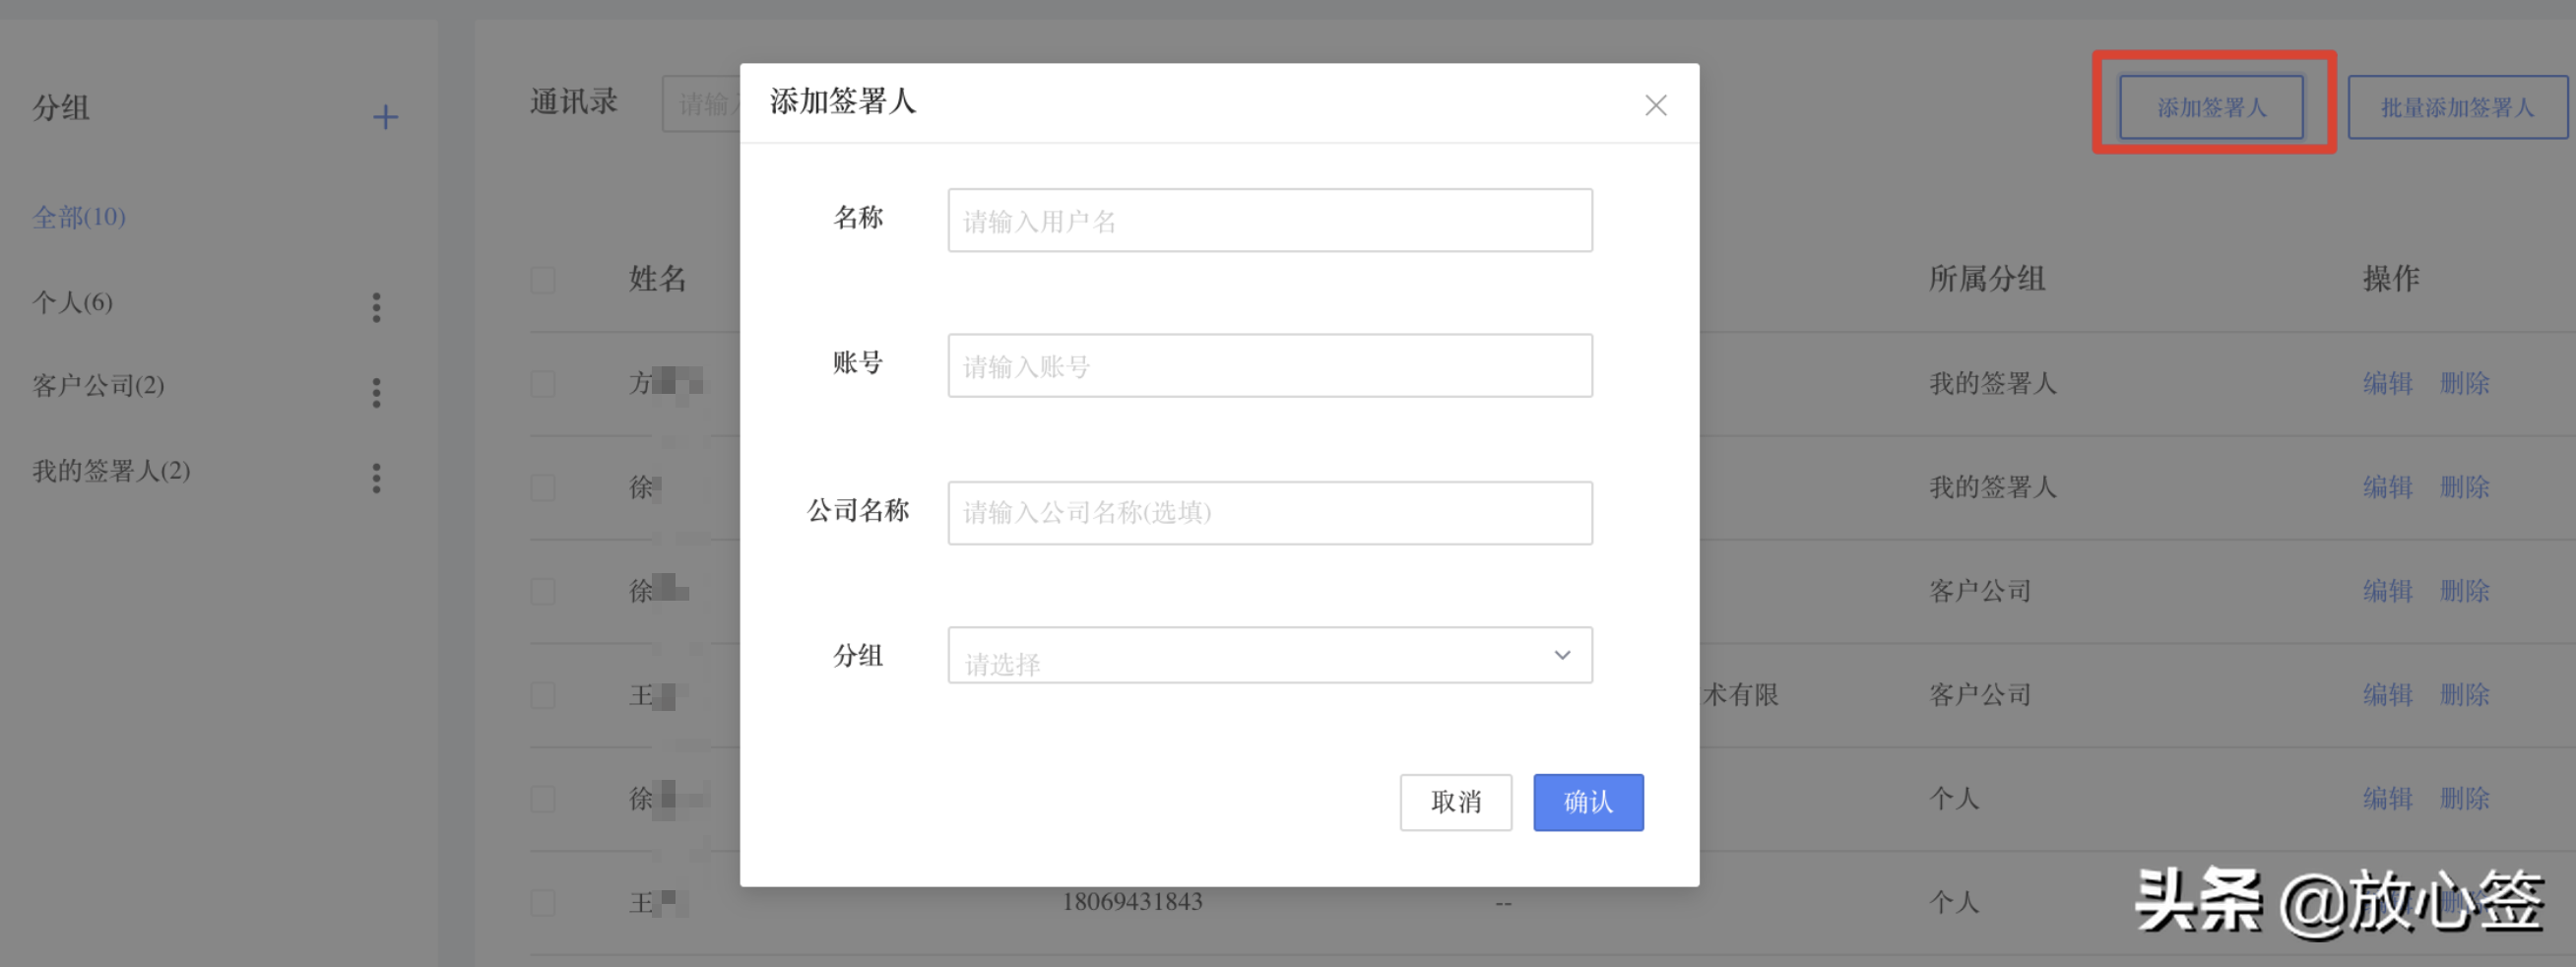Select the 全部(10) group
This screenshot has height=967, width=2576.
click(79, 216)
